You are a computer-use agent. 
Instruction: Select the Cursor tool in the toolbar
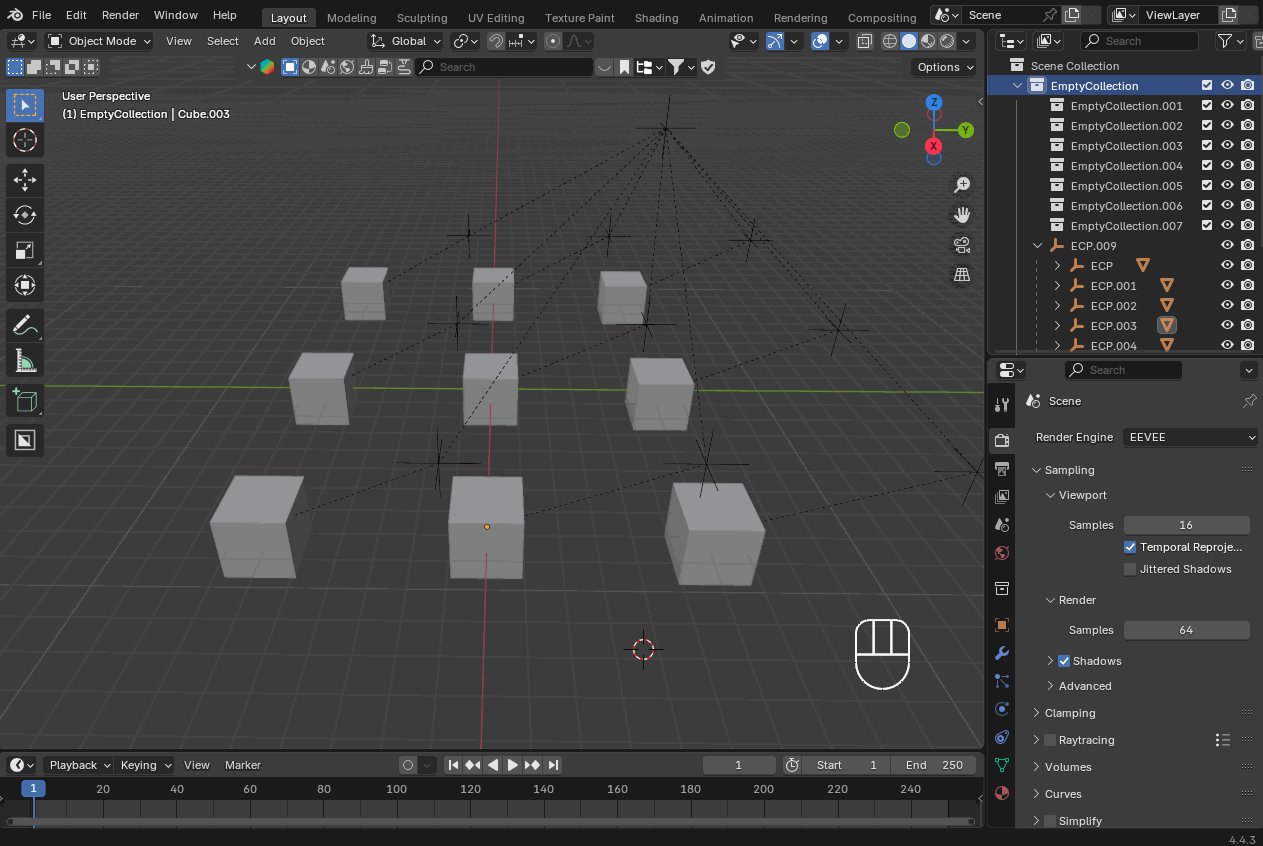(25, 140)
